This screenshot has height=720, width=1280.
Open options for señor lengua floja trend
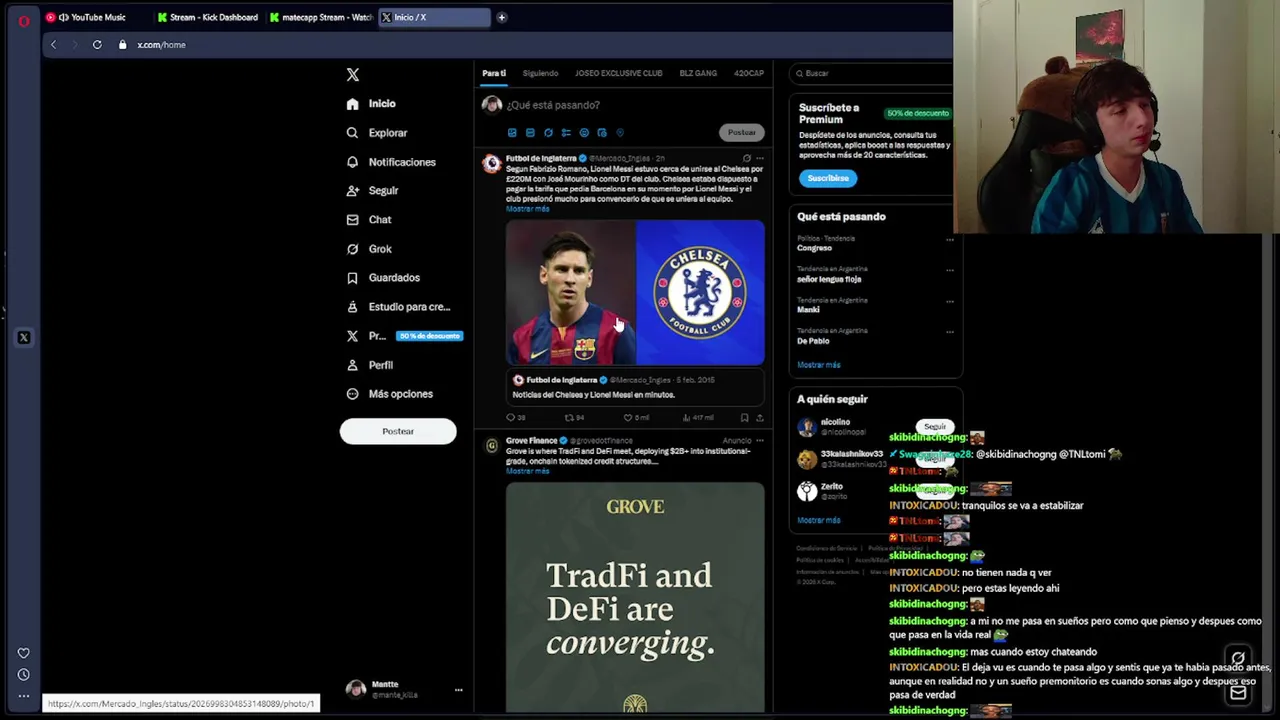[x=950, y=270]
